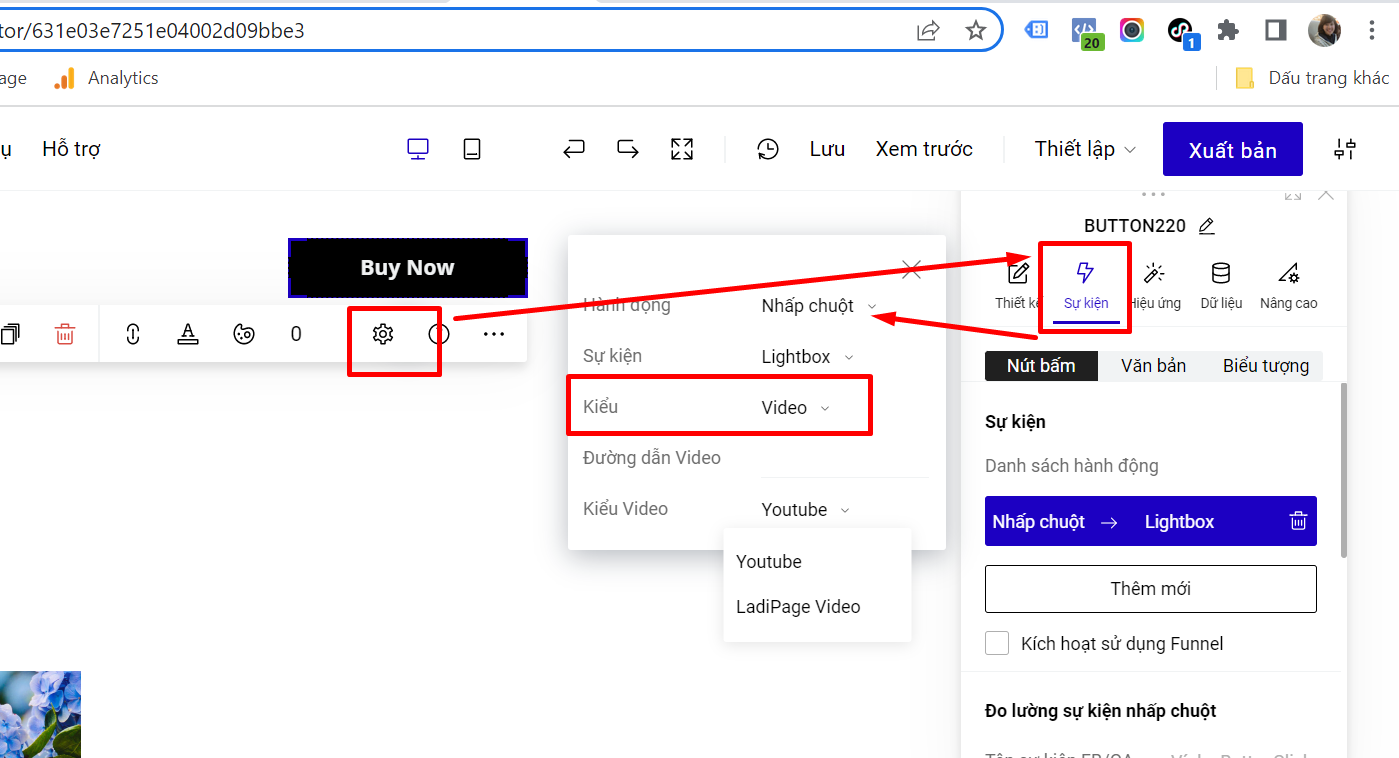Viewport: 1399px width, 758px height.
Task: Select the Văn bản tab
Action: pos(1153,366)
